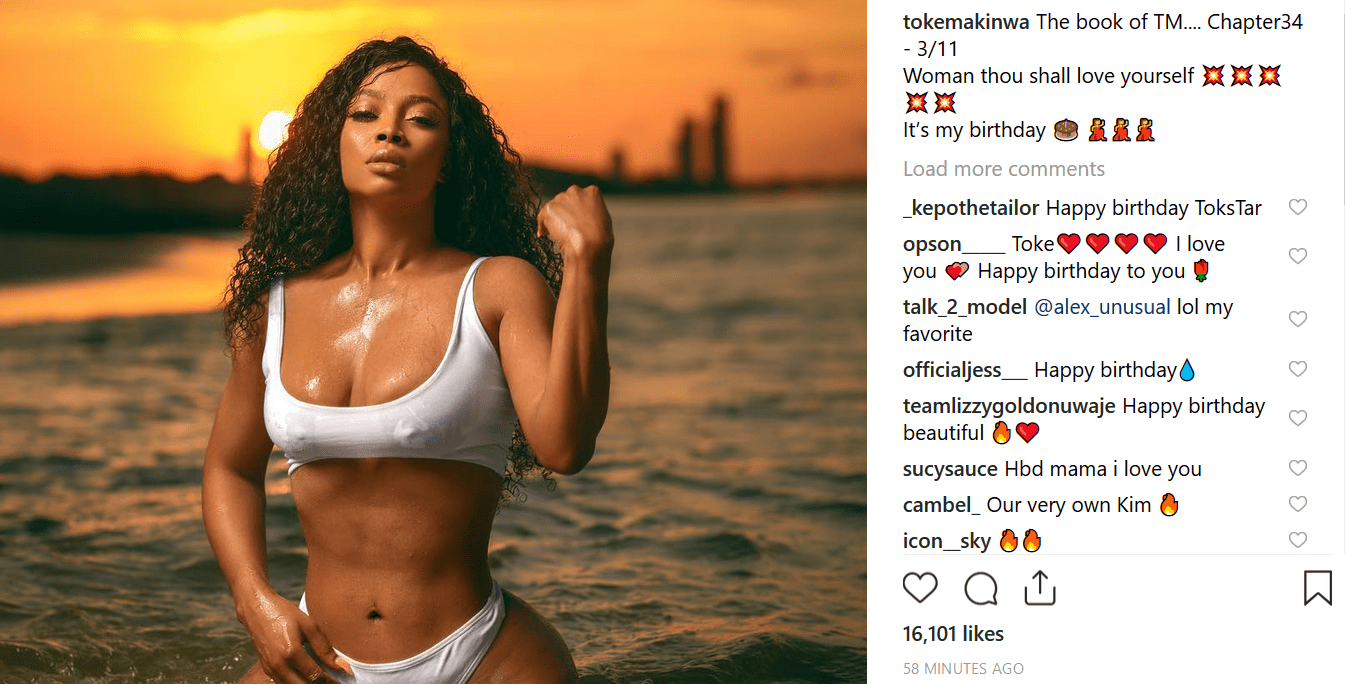
Task: Save the post with the bookmark icon
Action: coord(1318,588)
